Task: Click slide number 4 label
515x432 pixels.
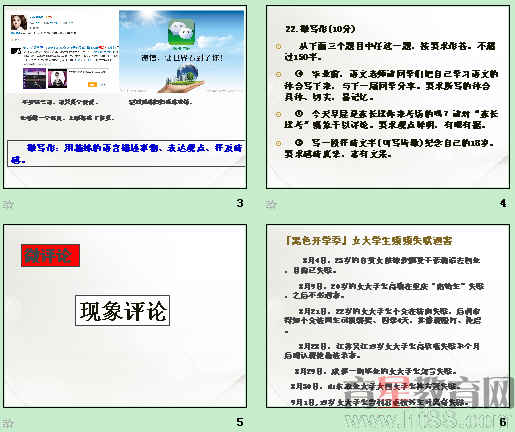Action: (x=503, y=203)
